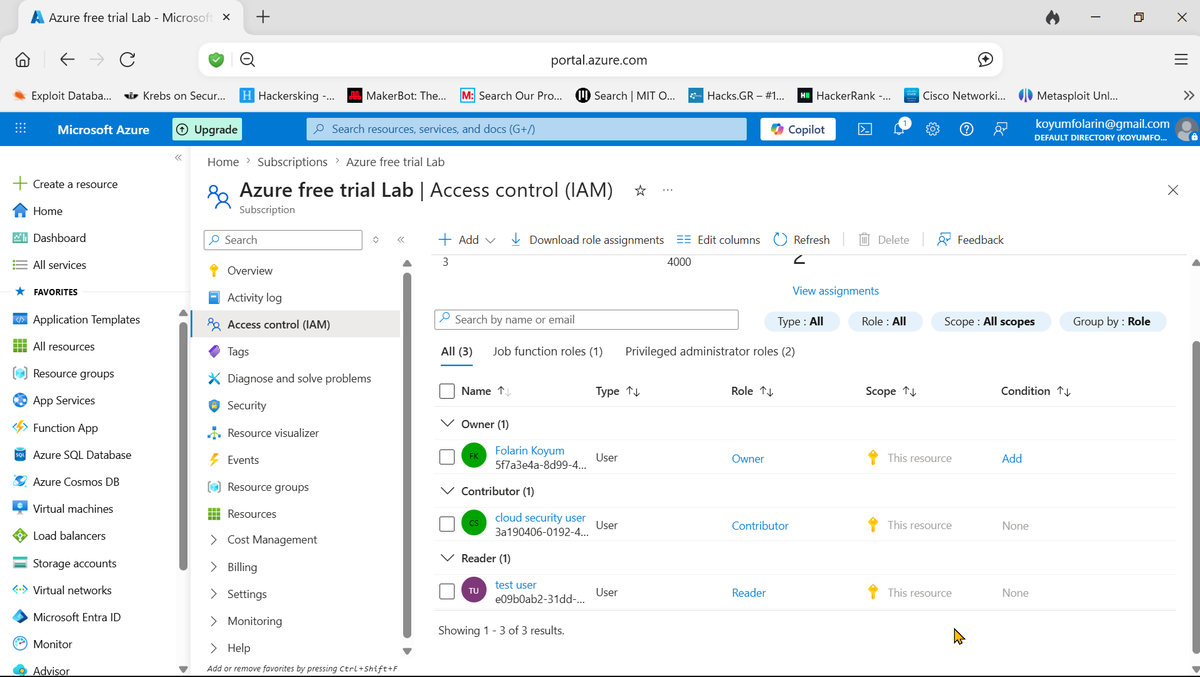Click the Exploit Database bookmark
Screen dimensions: 1200x677
(63, 96)
